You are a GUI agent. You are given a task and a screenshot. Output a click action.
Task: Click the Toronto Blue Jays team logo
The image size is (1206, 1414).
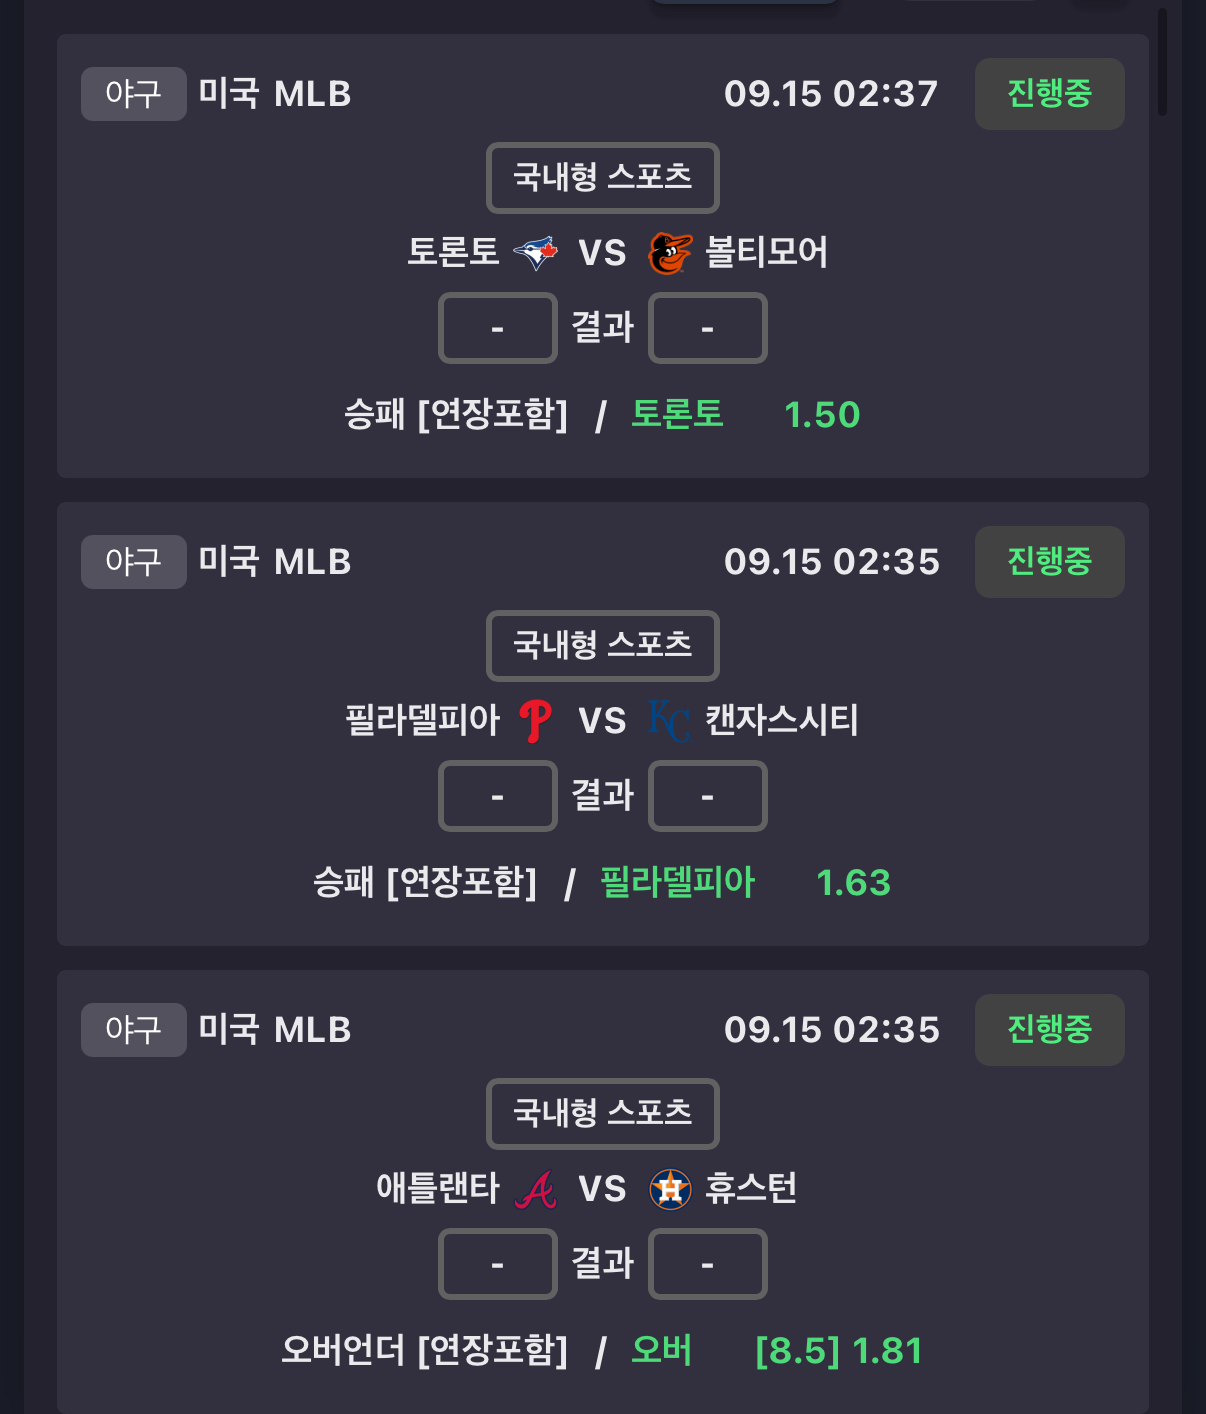(x=536, y=253)
